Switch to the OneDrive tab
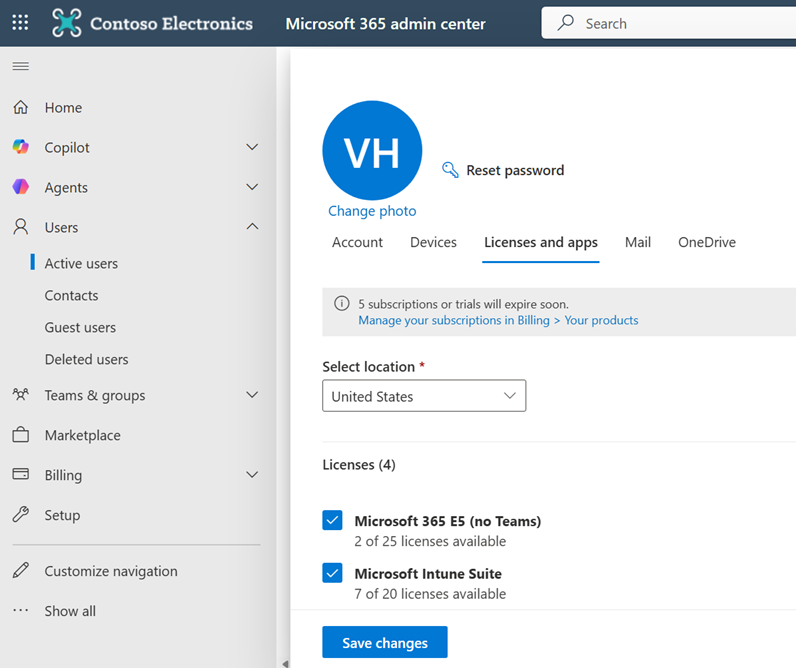This screenshot has height=668, width=797. (707, 242)
